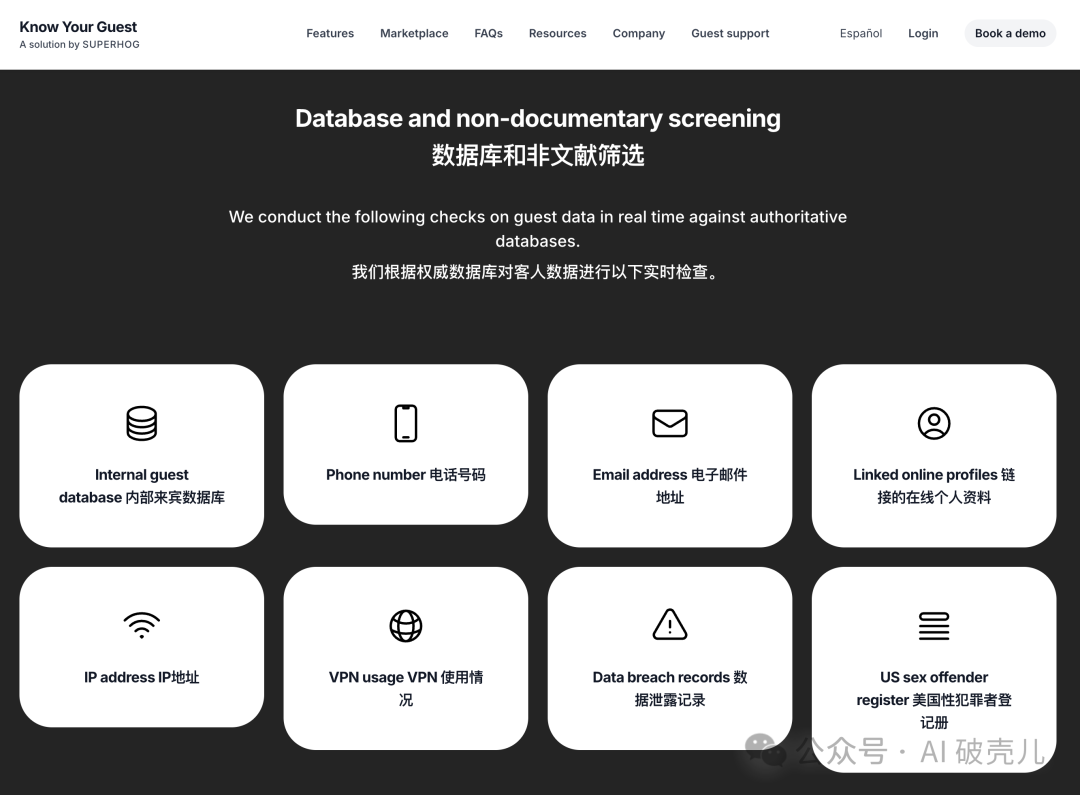Go to the FAQs page

[x=488, y=33]
